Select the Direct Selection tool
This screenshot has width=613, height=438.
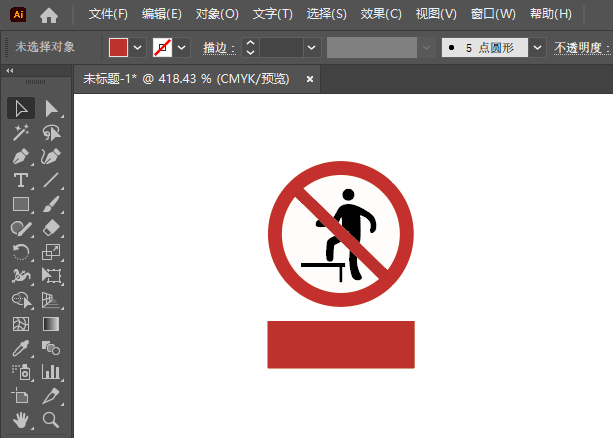pos(51,108)
